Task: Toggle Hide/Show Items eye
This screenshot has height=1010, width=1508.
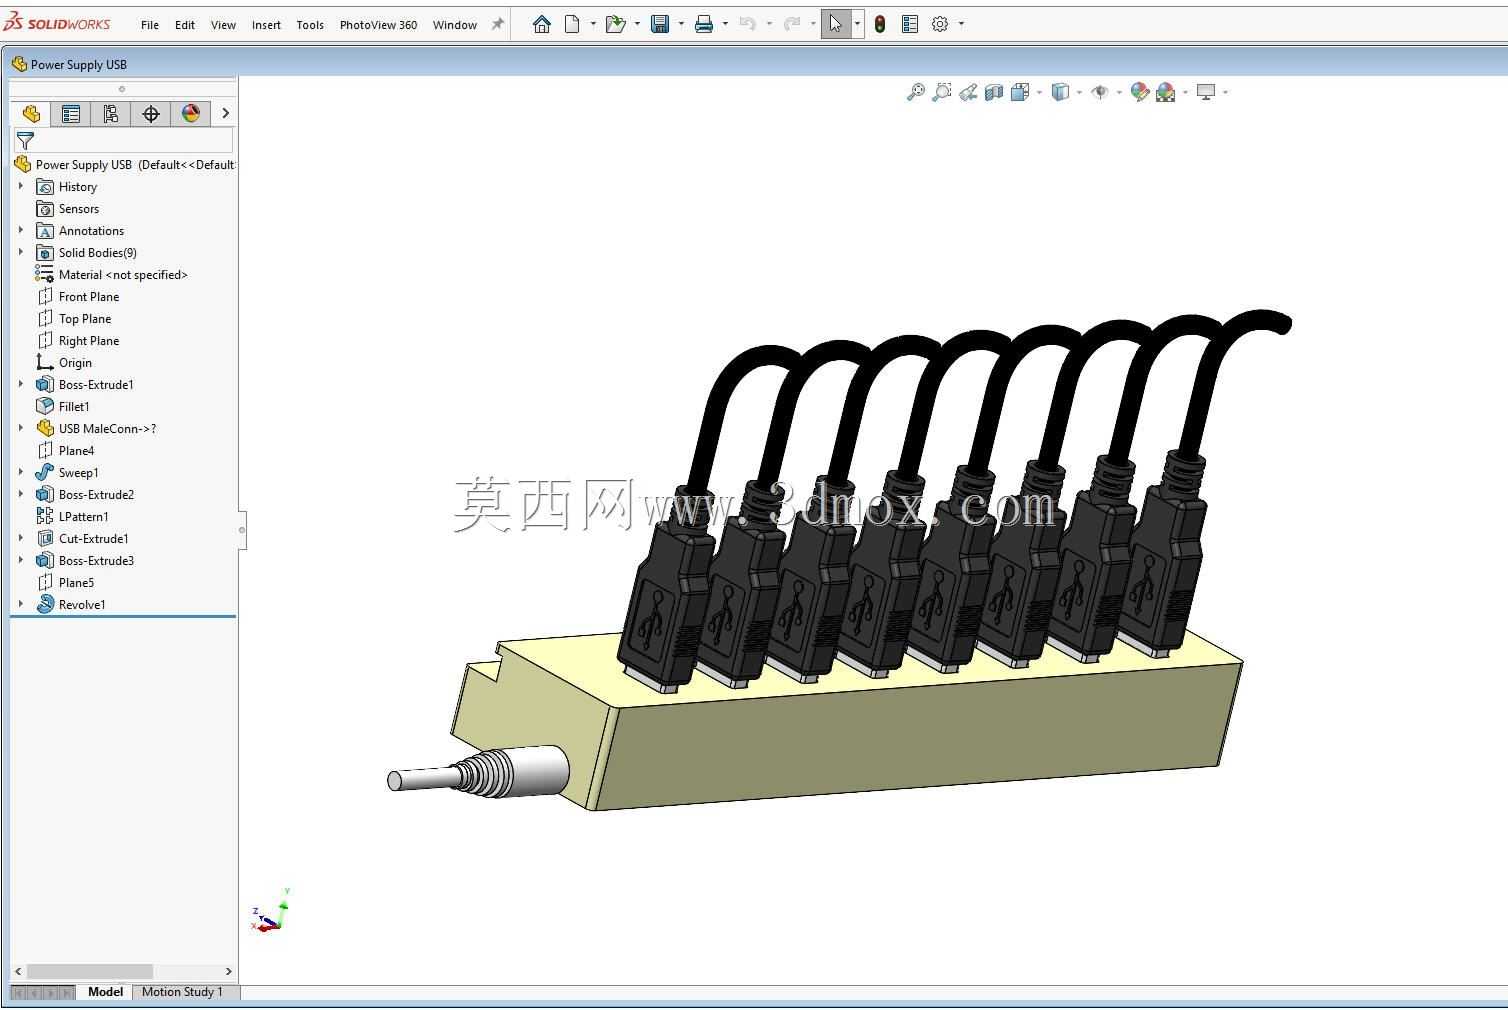Action: pos(1100,92)
